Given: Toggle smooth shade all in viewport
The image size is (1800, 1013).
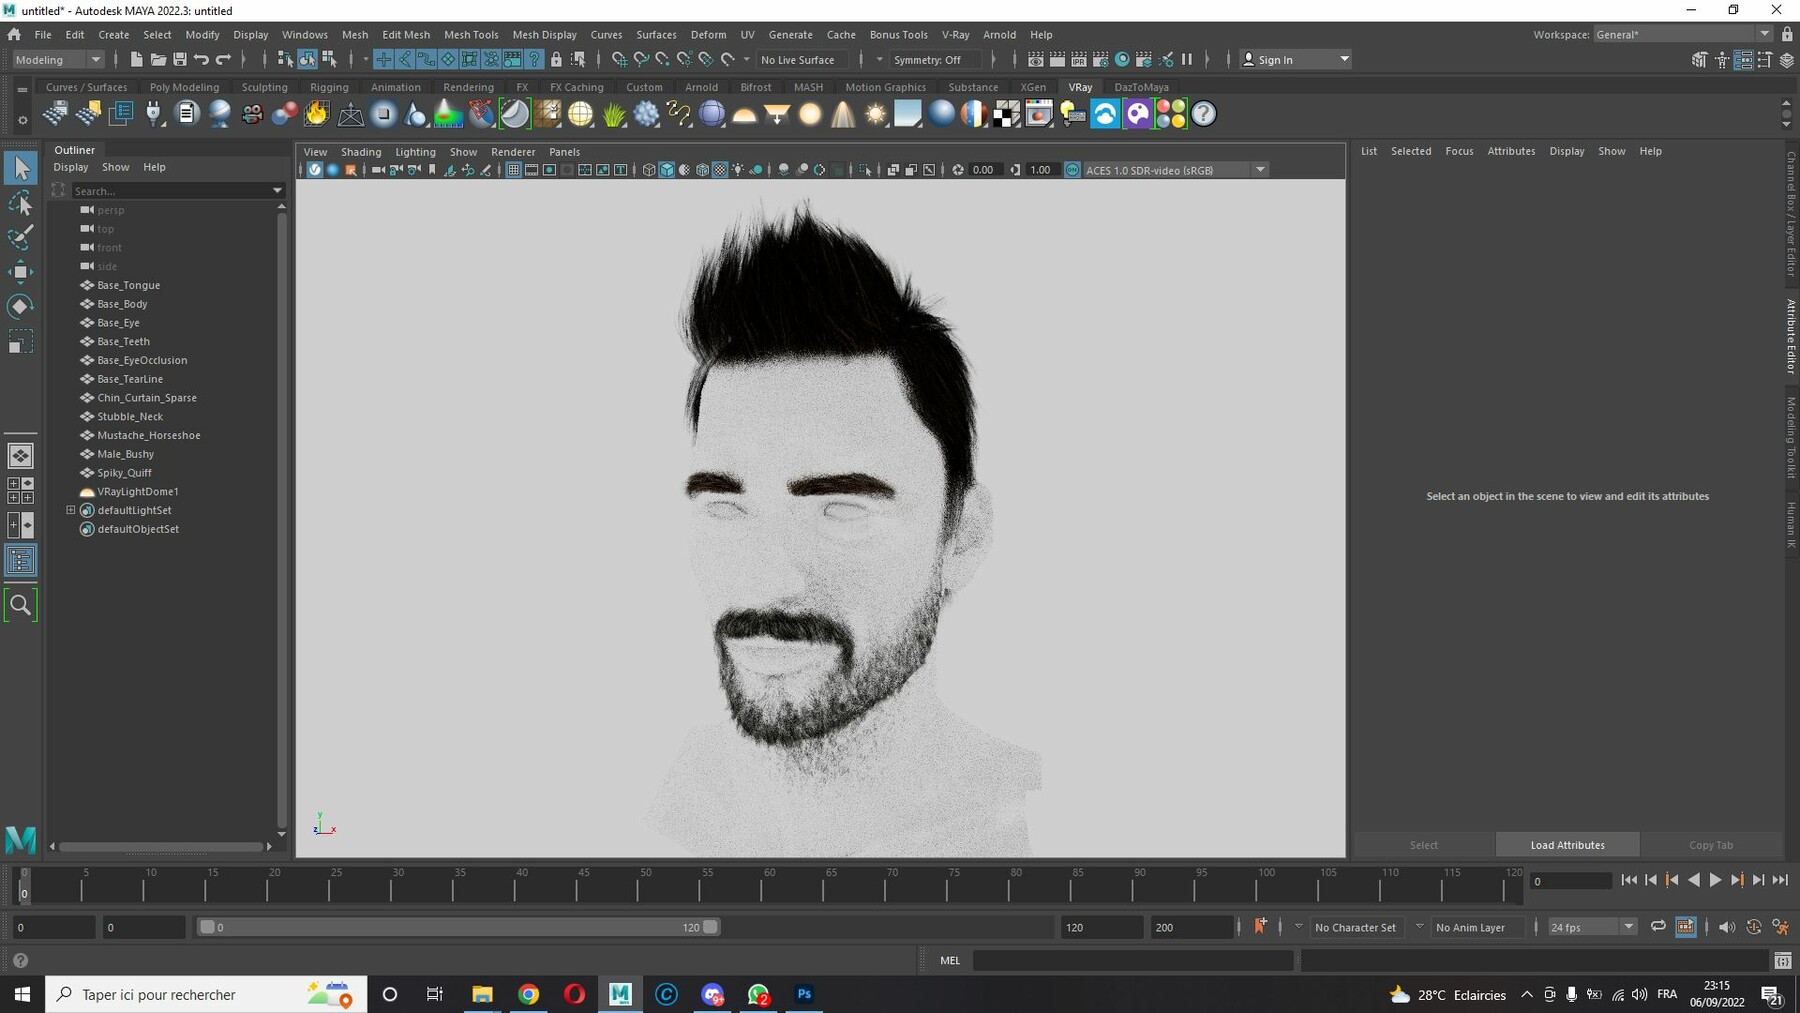Looking at the screenshot, I should [x=667, y=170].
